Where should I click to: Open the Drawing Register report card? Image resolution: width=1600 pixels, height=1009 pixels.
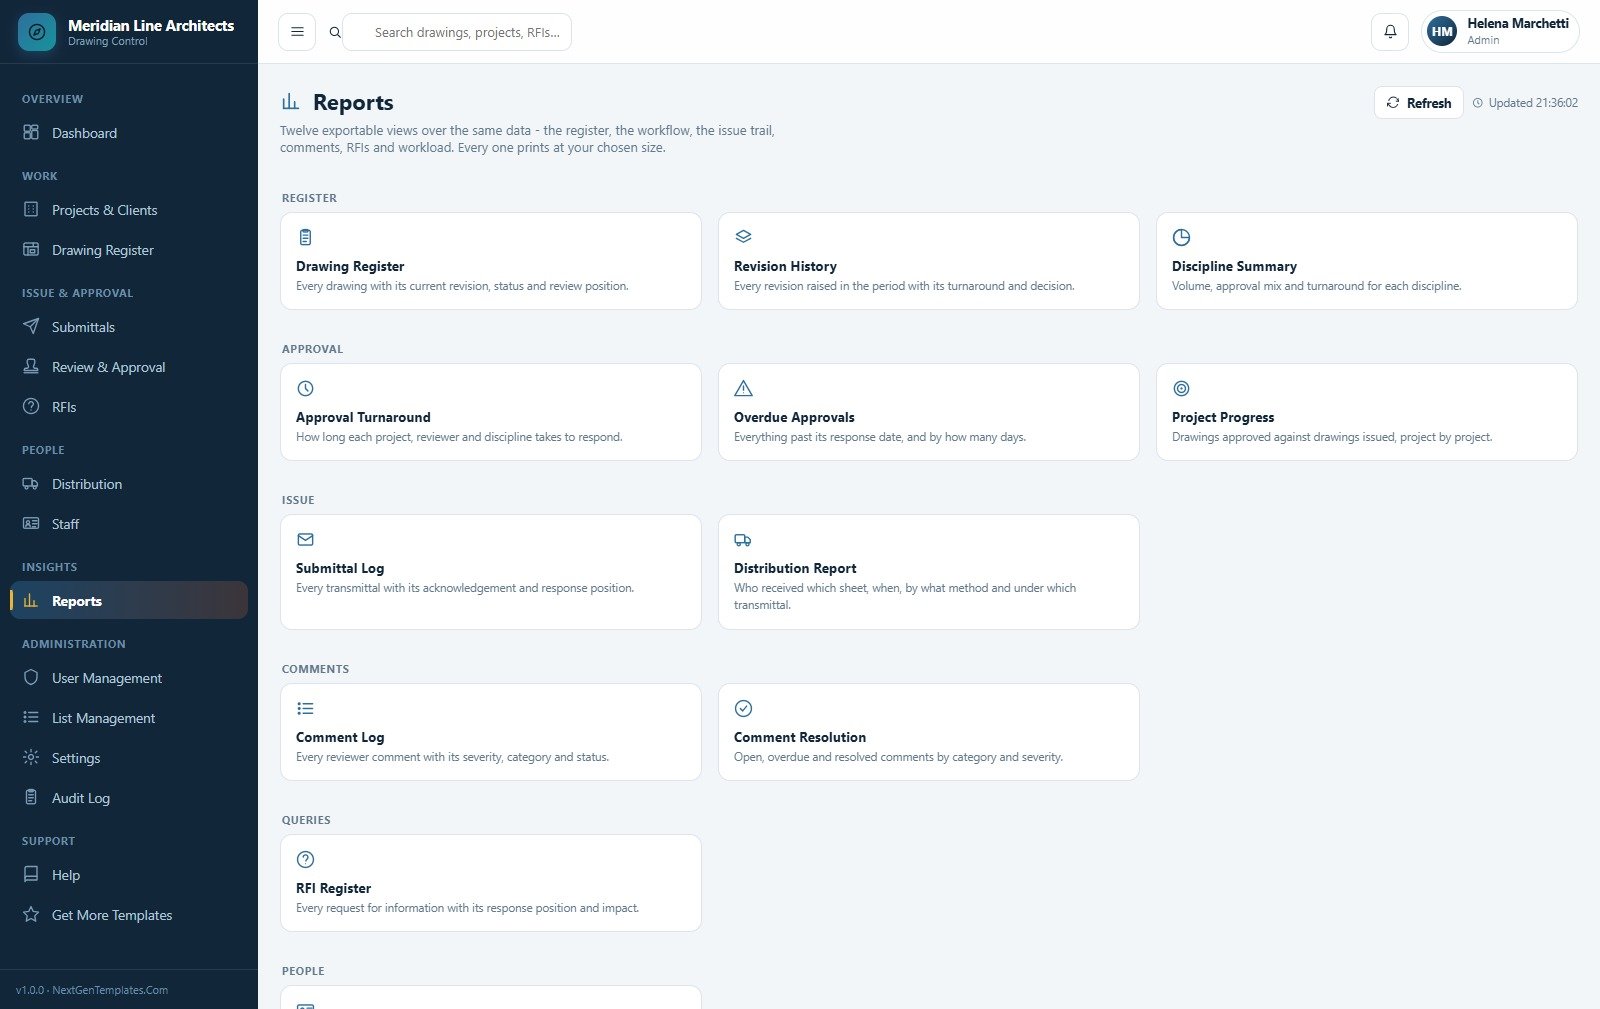[x=490, y=260]
